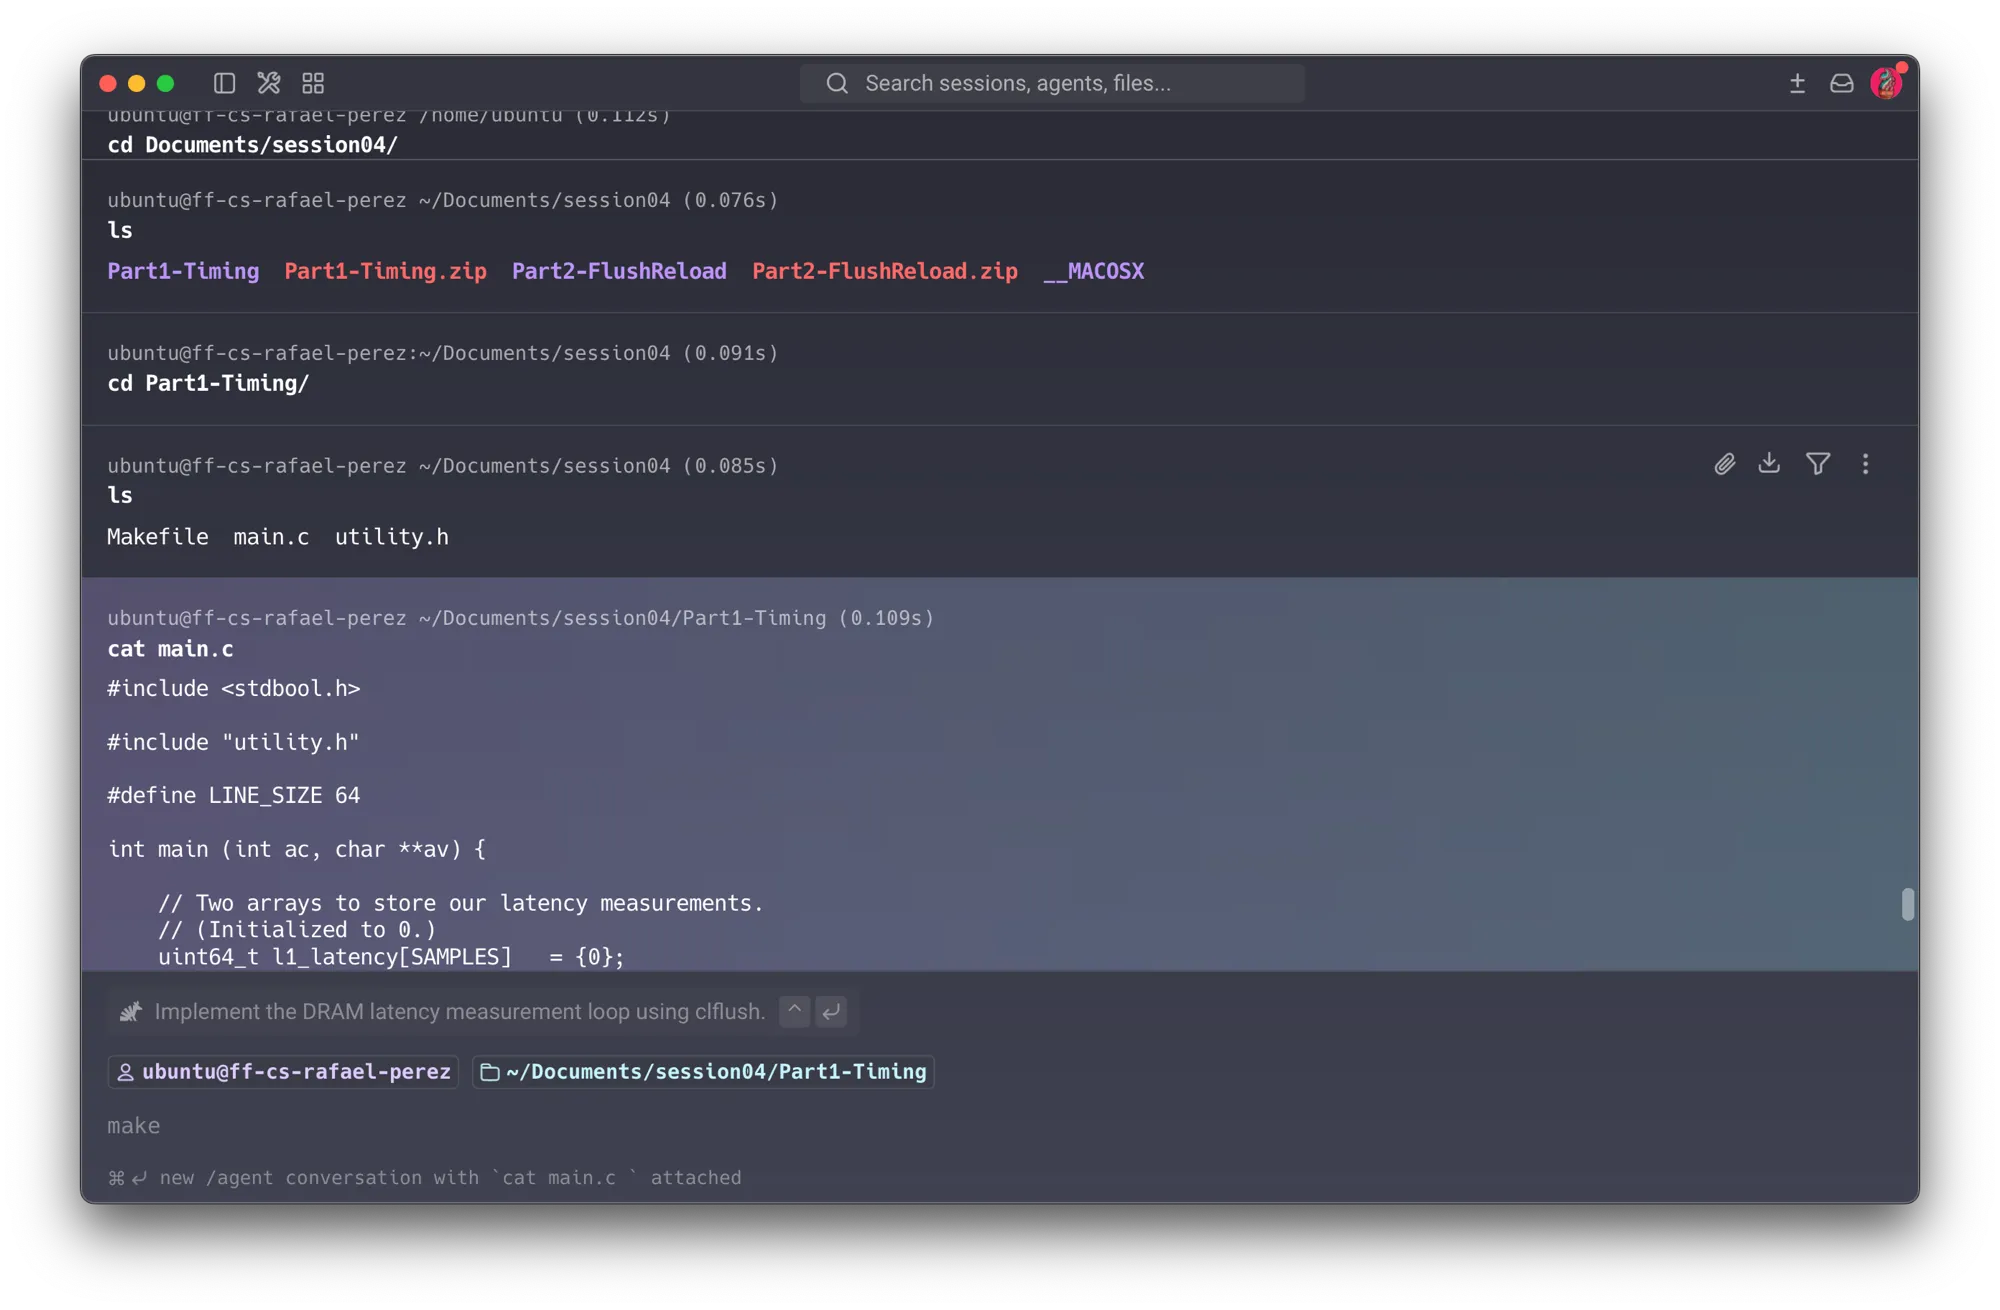This screenshot has width=2000, height=1310.
Task: Click the folder icon in directory chip
Action: (490, 1072)
